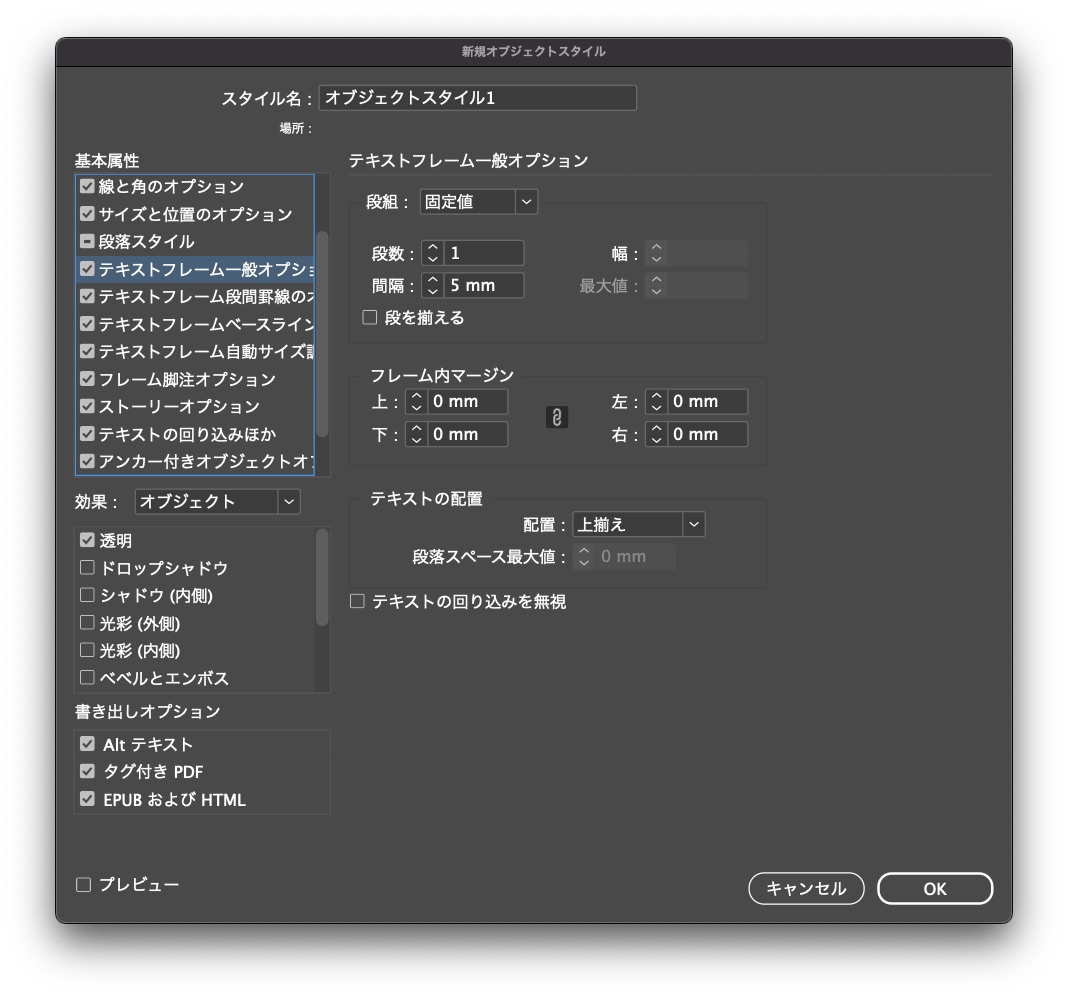Enable the 段を揃える checkbox
The width and height of the screenshot is (1068, 997).
point(370,318)
